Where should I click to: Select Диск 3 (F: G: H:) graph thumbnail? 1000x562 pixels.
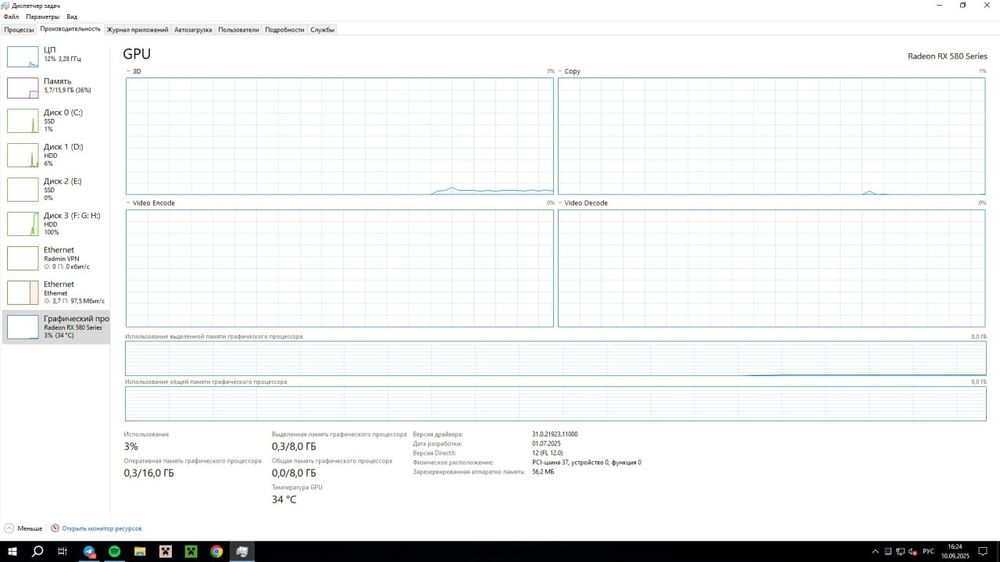tap(23, 225)
